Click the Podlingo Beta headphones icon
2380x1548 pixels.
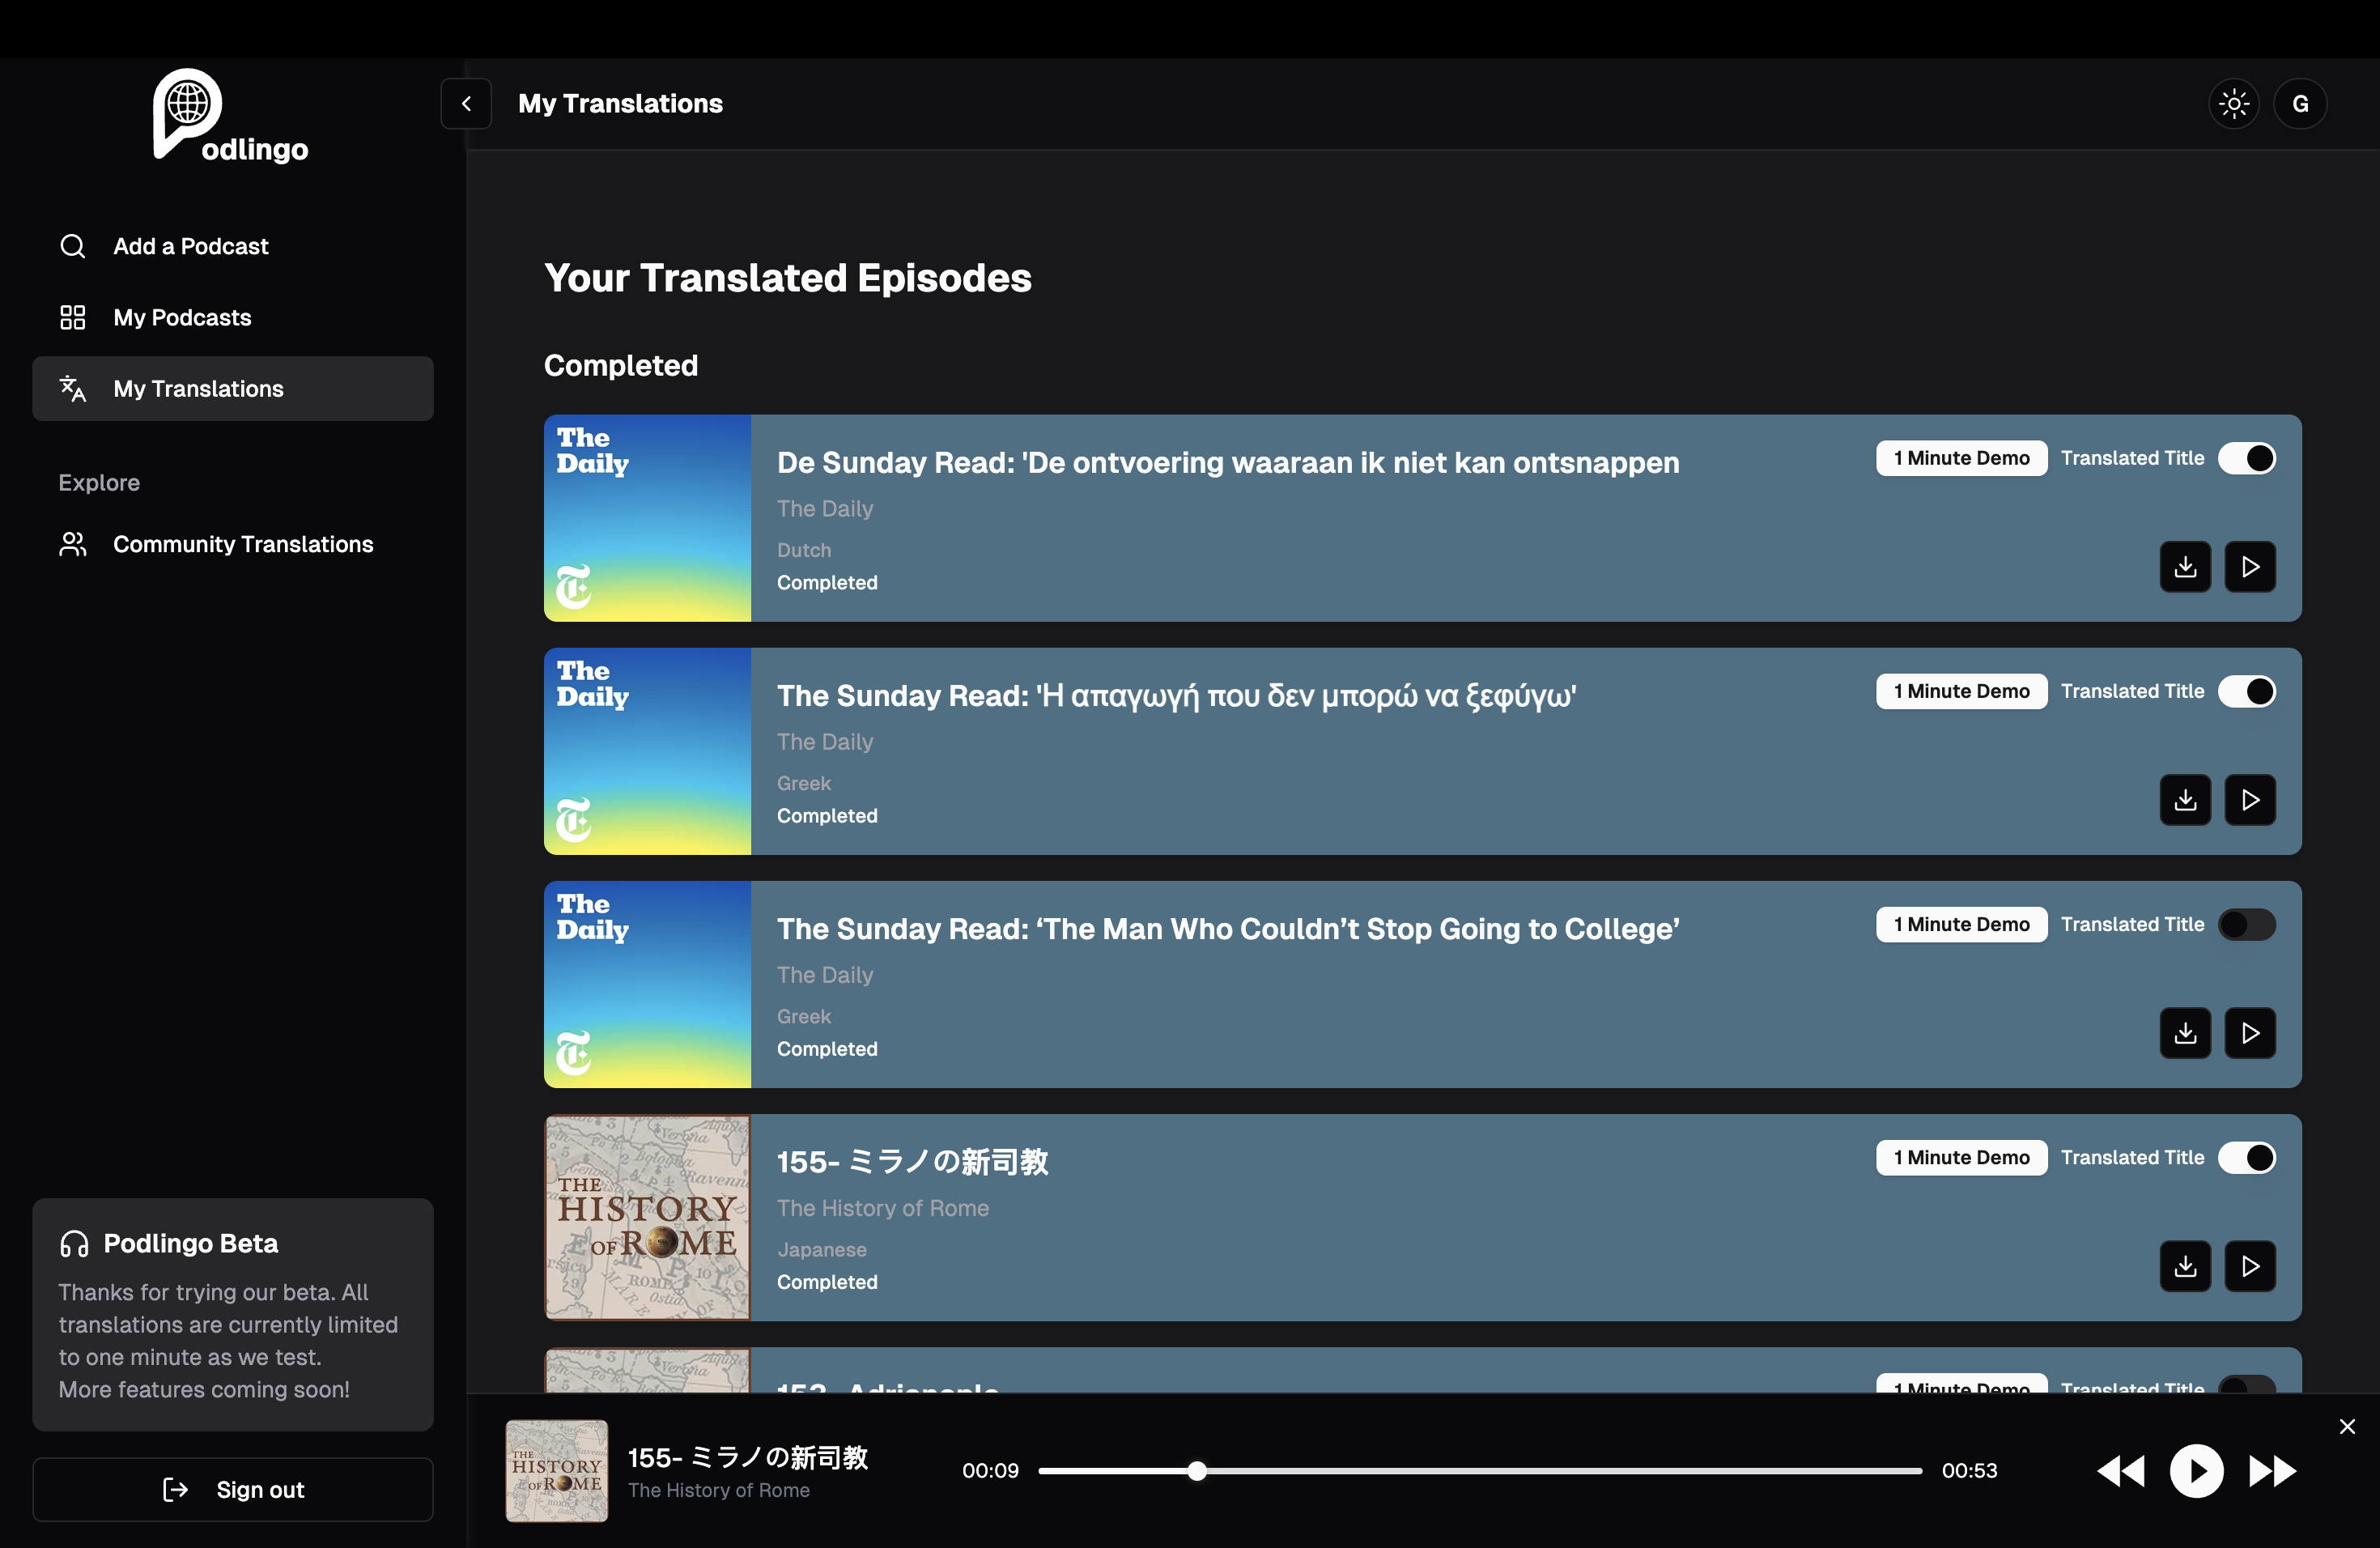coord(74,1243)
